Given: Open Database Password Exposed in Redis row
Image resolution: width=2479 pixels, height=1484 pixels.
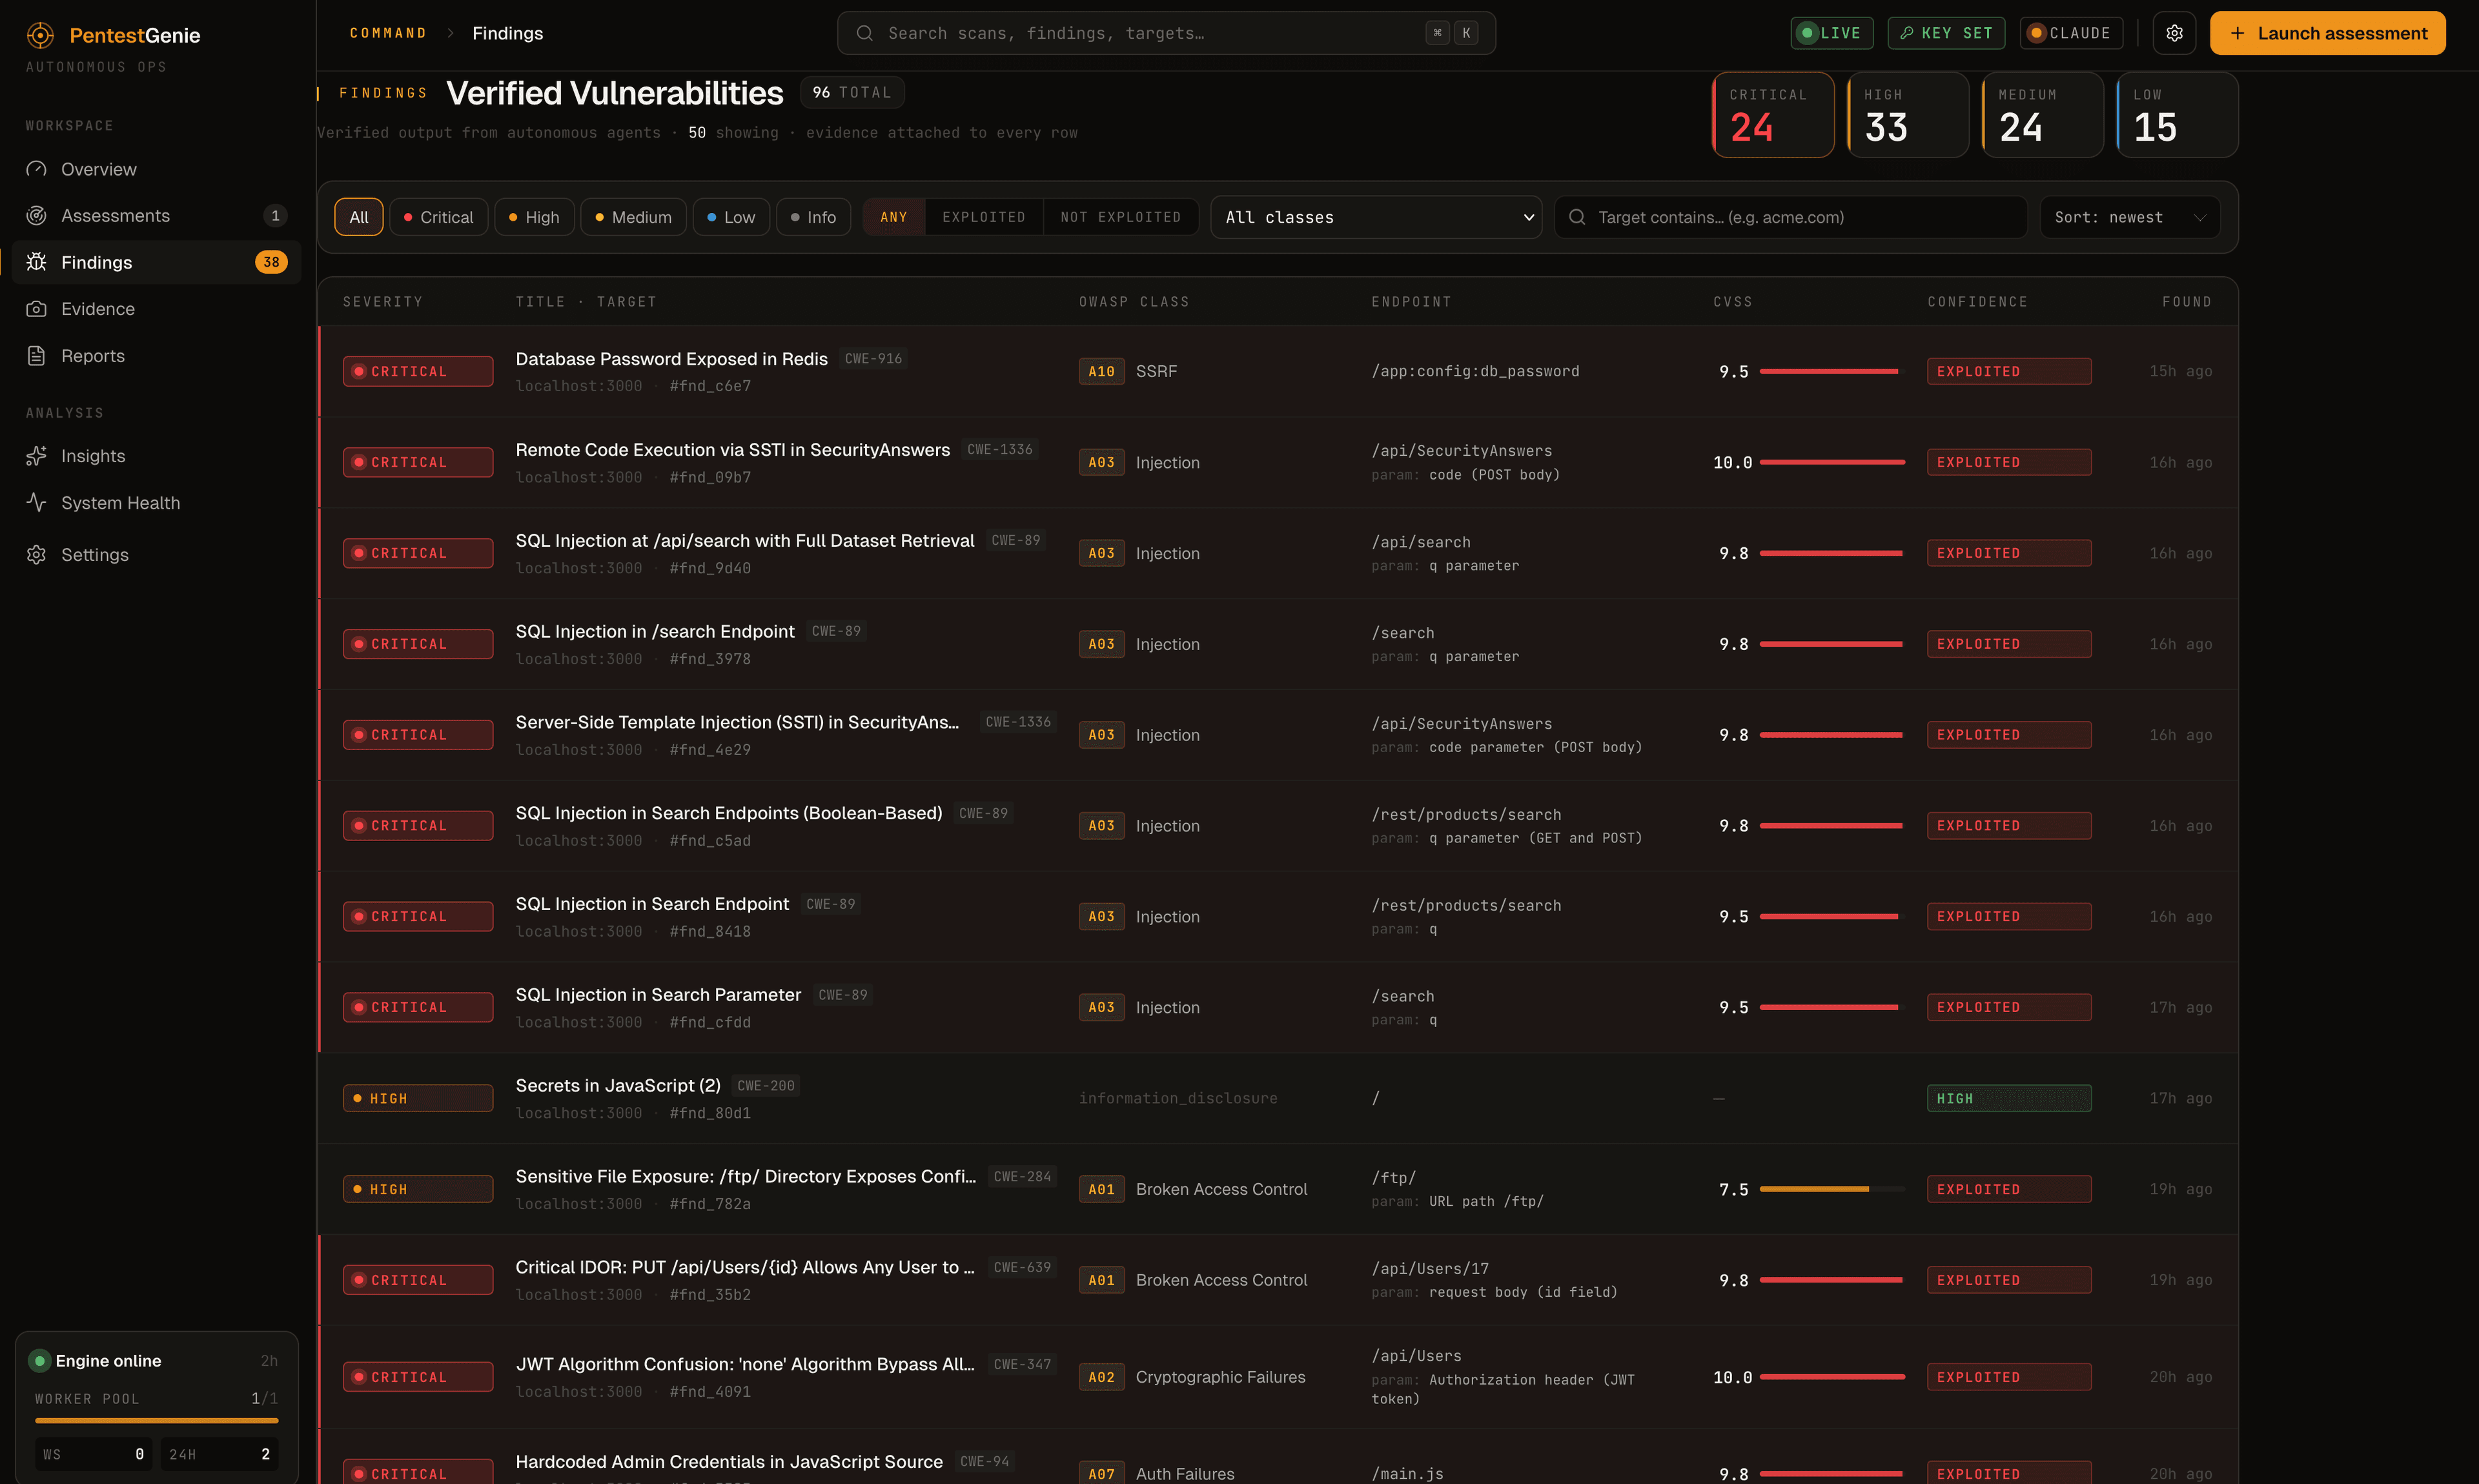Looking at the screenshot, I should click(1277, 371).
